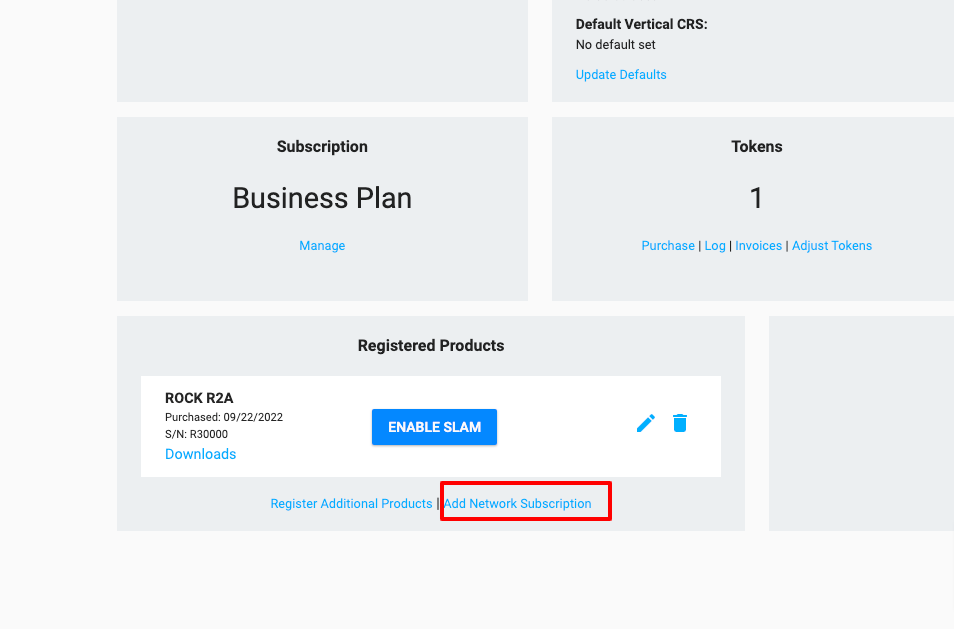Click the Business Plan heading text
Image resolution: width=954 pixels, height=629 pixels.
click(322, 198)
